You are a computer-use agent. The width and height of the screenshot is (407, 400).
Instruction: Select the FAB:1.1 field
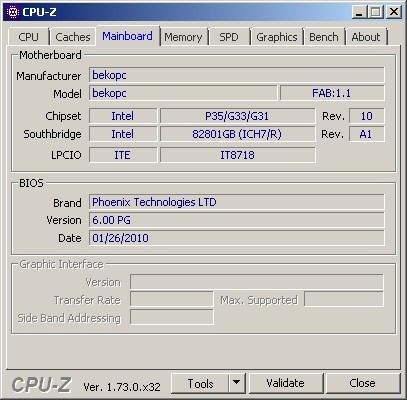click(x=332, y=93)
